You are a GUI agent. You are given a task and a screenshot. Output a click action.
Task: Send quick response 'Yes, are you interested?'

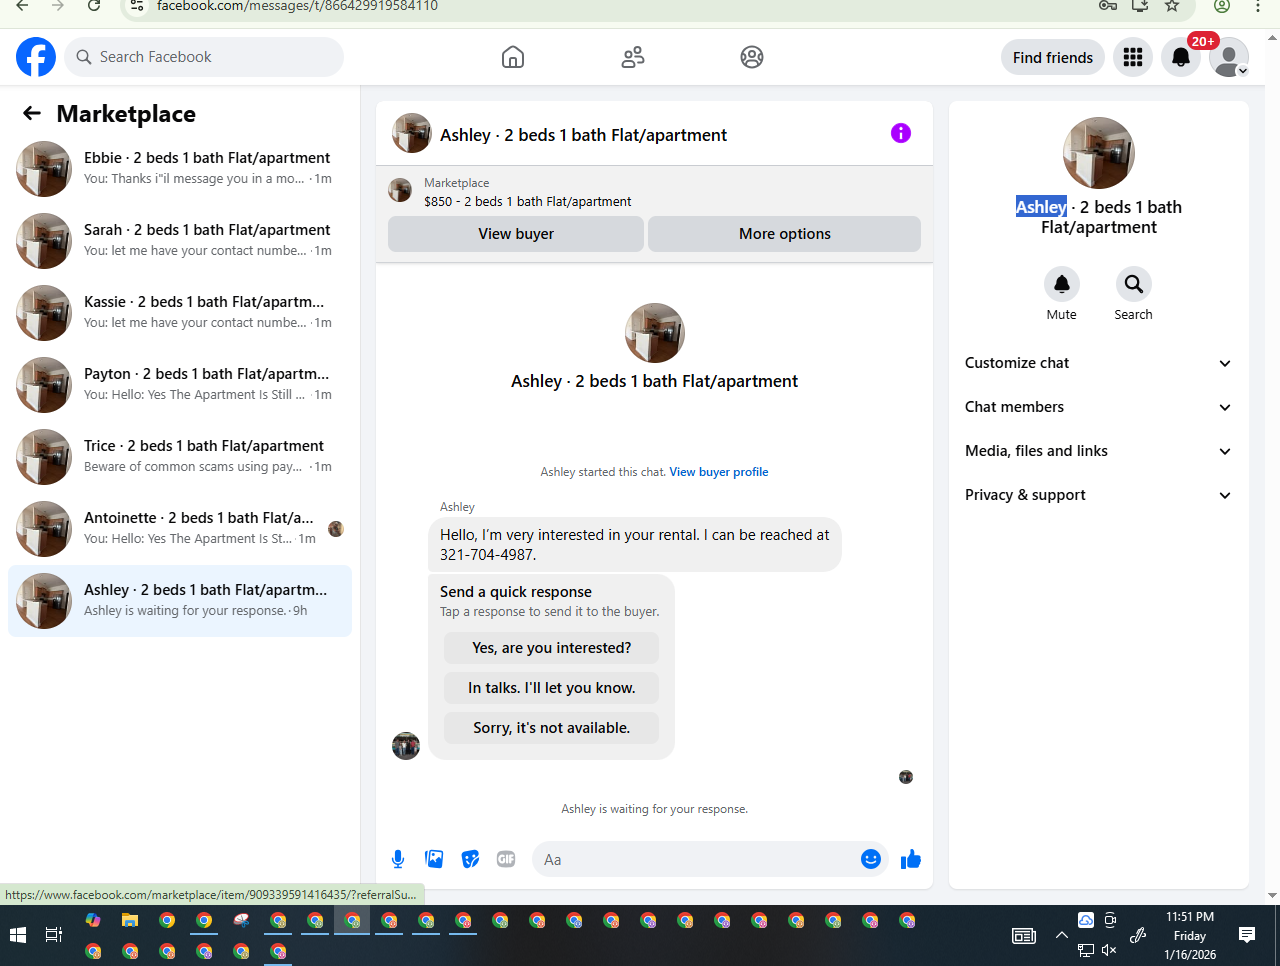pyautogui.click(x=552, y=648)
